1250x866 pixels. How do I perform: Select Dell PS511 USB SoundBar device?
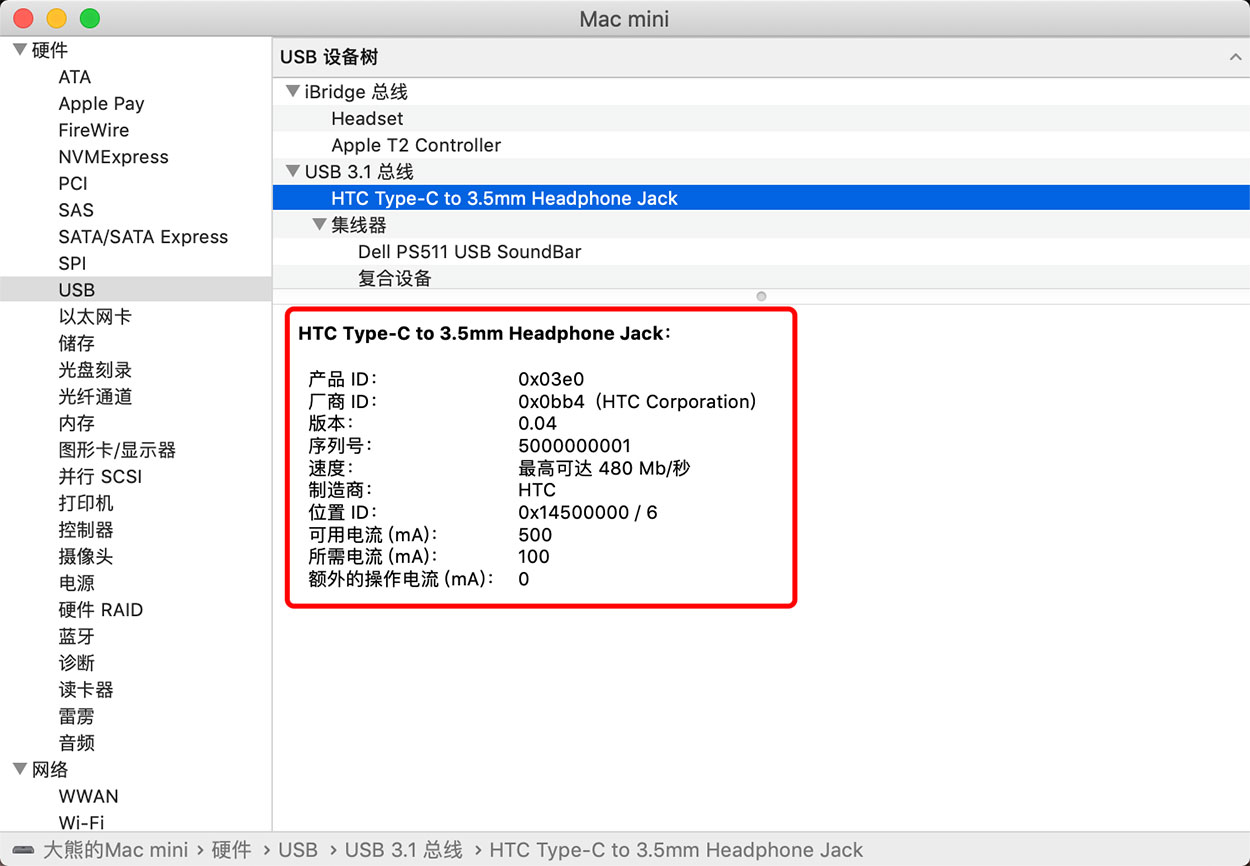pyautogui.click(x=469, y=252)
